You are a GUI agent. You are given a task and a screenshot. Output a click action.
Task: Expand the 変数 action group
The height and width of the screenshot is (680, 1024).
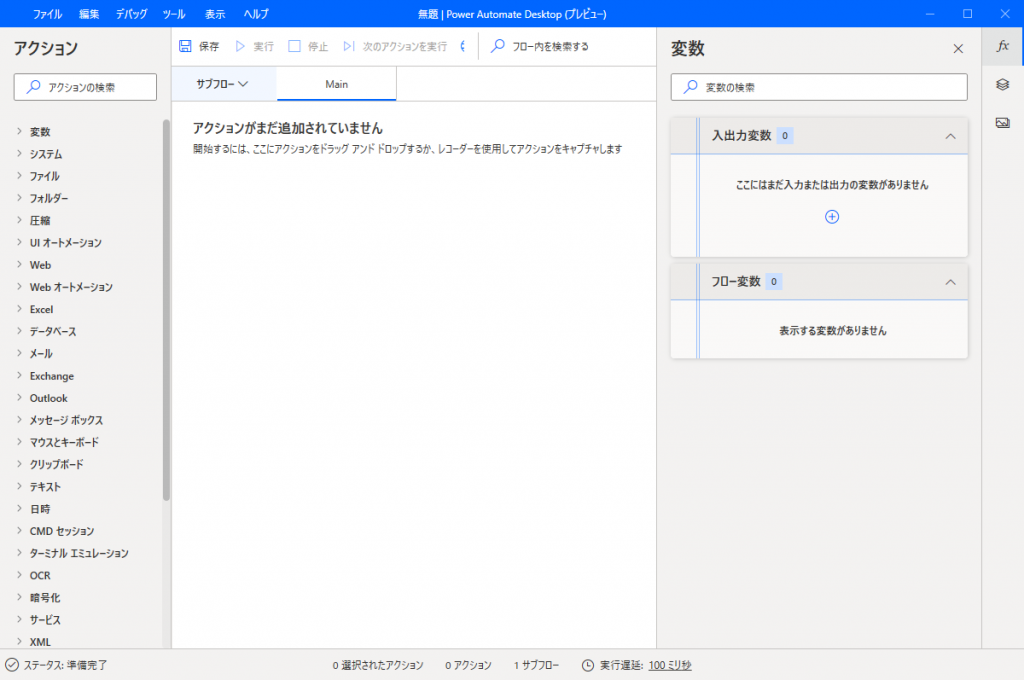tap(20, 131)
